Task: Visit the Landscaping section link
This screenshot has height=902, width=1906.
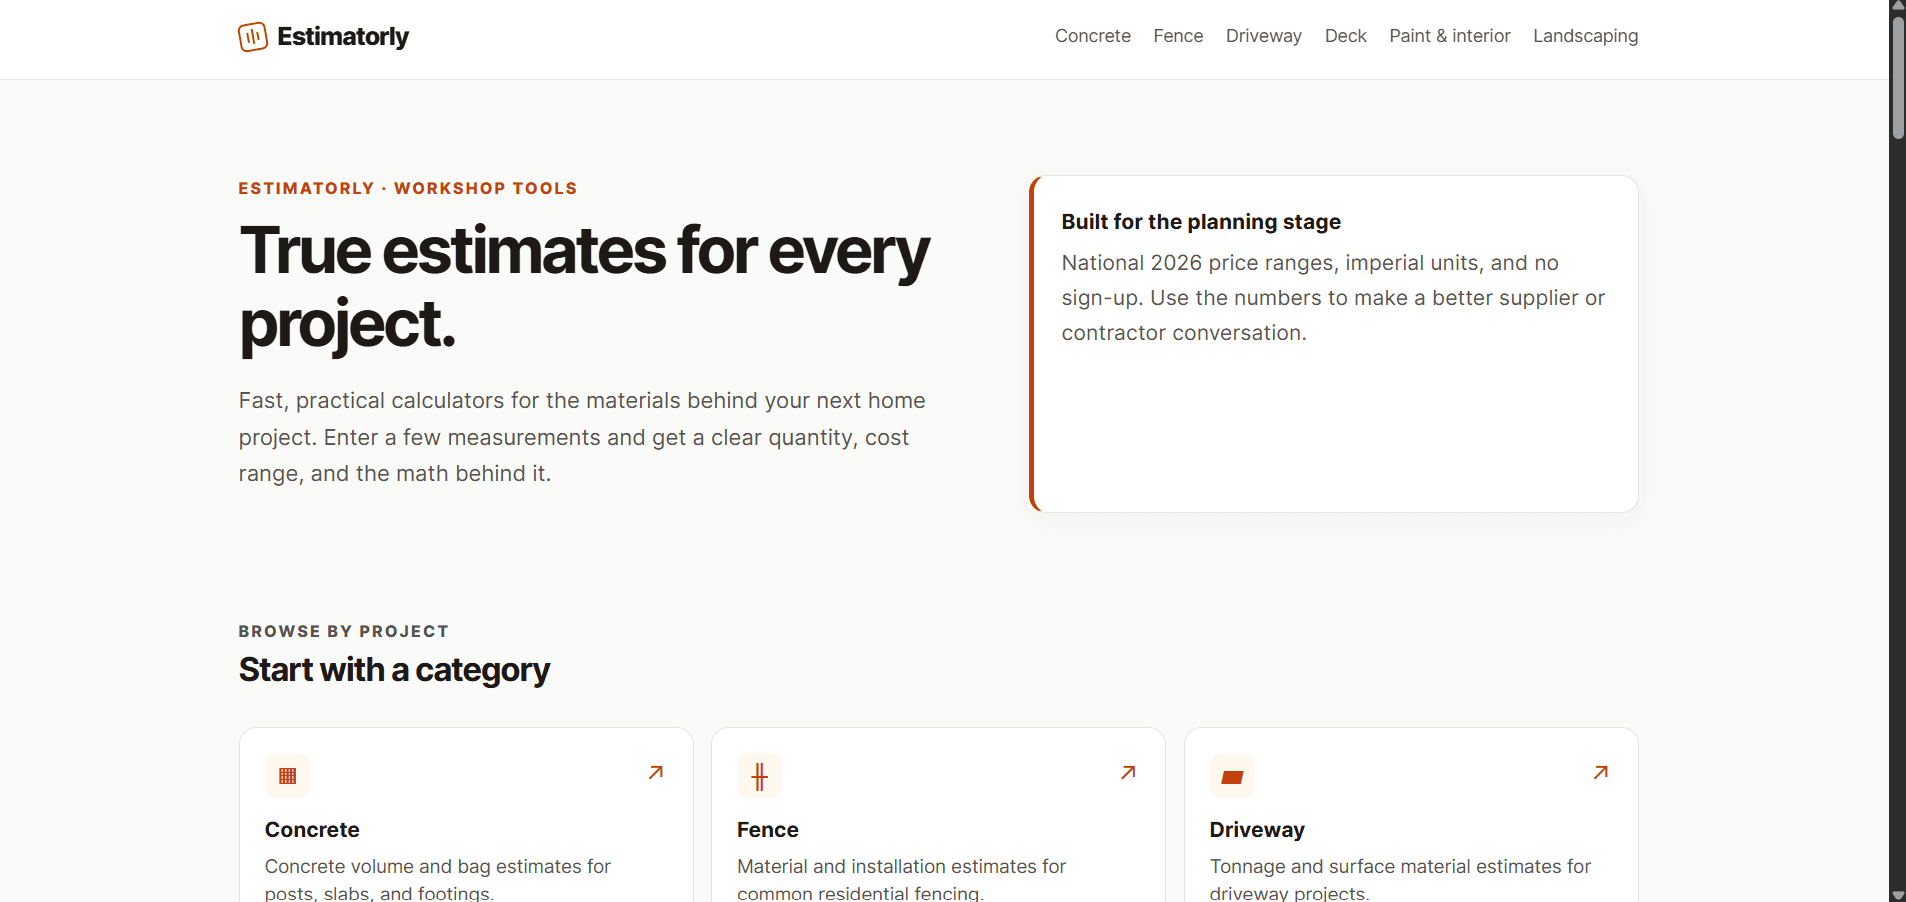Action: point(1586,36)
